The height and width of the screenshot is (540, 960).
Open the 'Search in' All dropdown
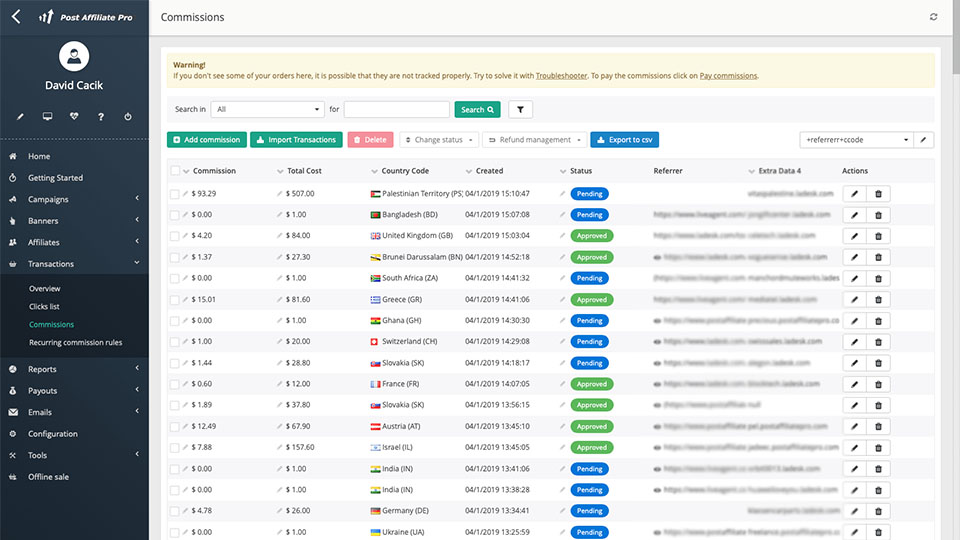[267, 110]
